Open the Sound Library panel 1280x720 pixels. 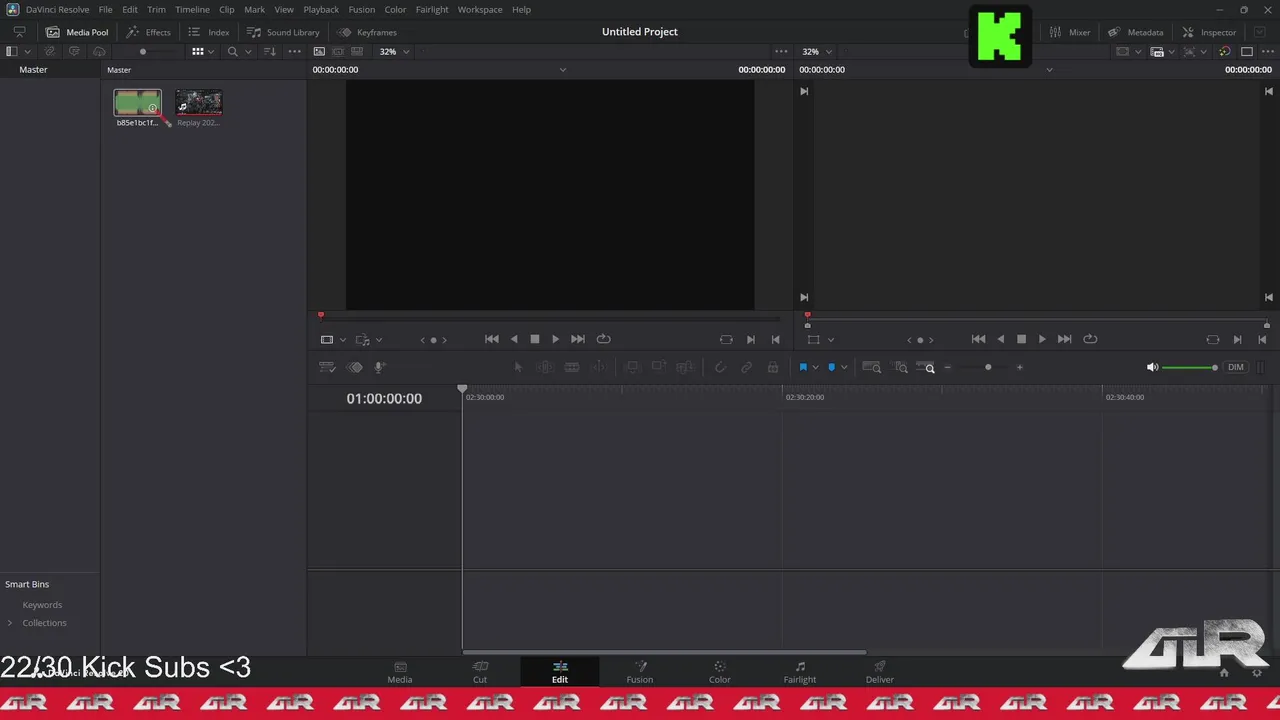283,32
